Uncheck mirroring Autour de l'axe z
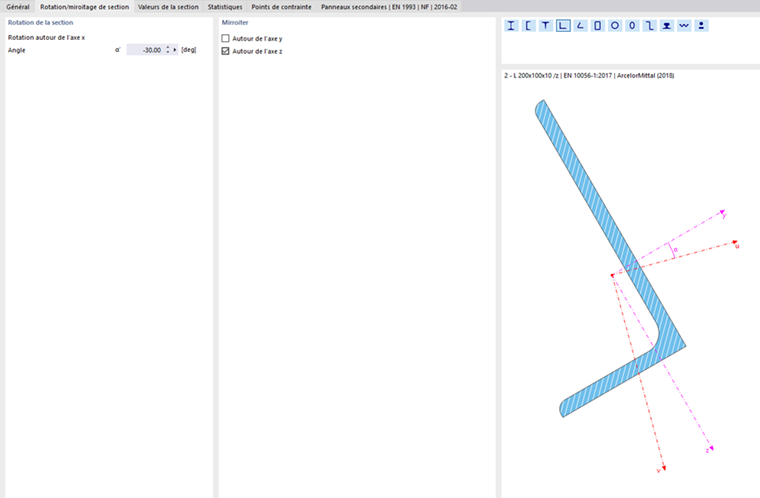The width and height of the screenshot is (760, 498). [x=225, y=51]
